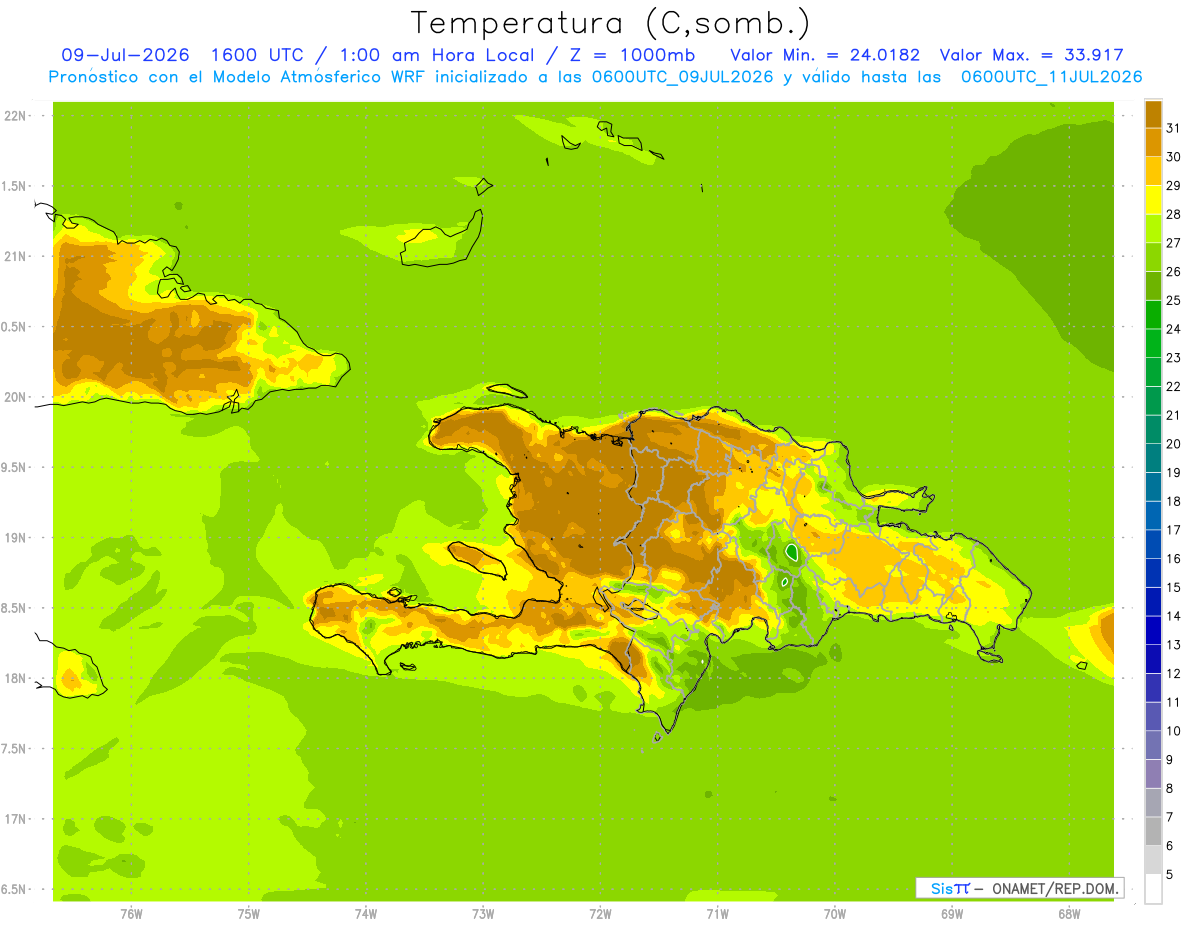The width and height of the screenshot is (1200, 927).
Task: Click the '75W' longitude label
Action: click(248, 913)
